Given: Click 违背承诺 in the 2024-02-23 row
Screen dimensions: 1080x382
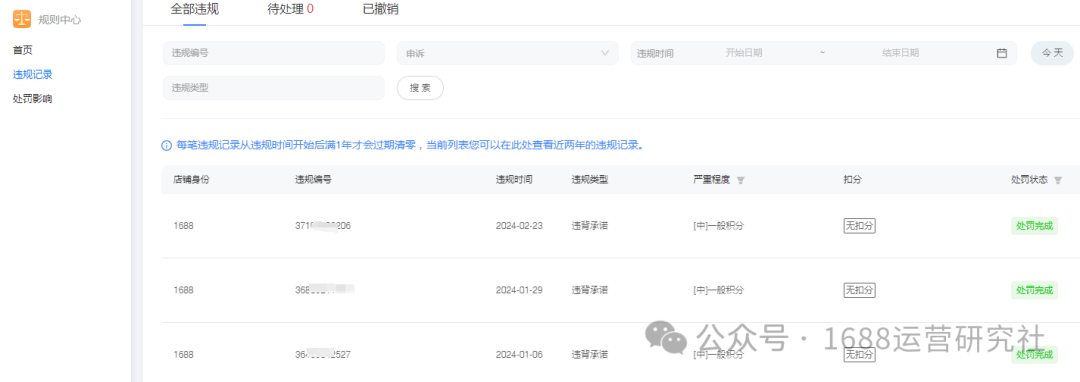Looking at the screenshot, I should (590, 226).
